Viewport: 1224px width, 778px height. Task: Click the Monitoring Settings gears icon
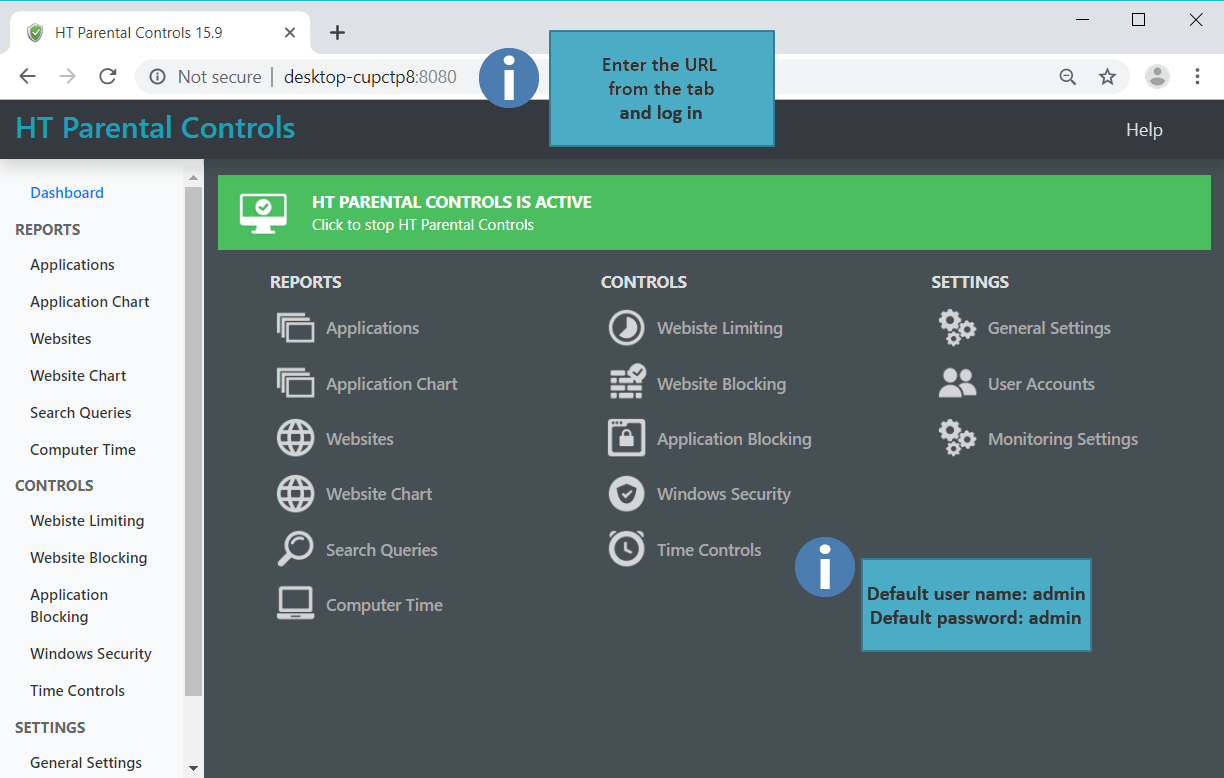[957, 439]
